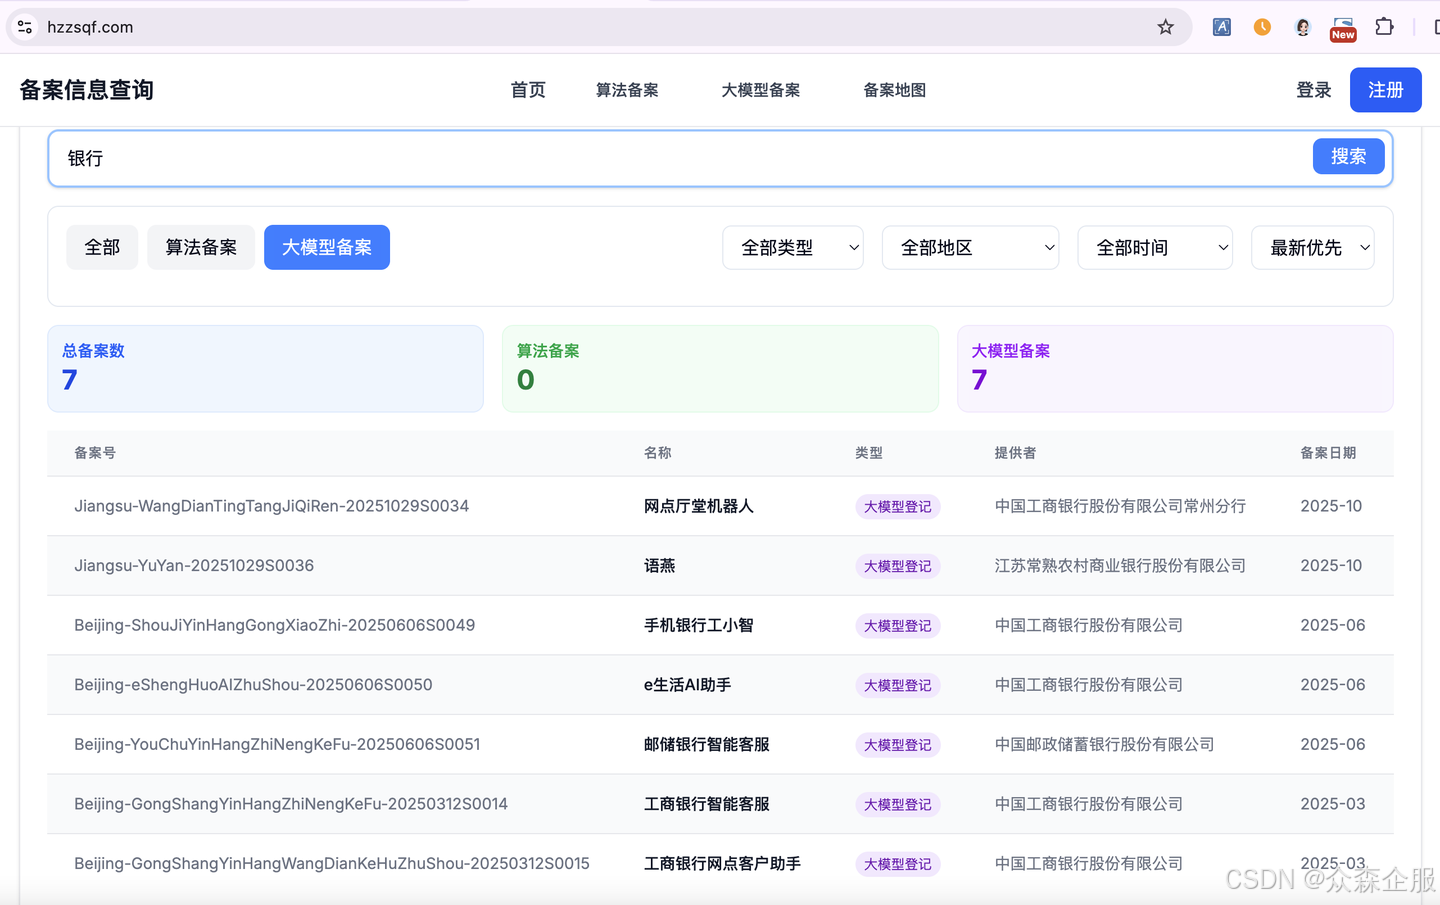Click the 提供者 column header
1440x905 pixels.
(x=1015, y=453)
